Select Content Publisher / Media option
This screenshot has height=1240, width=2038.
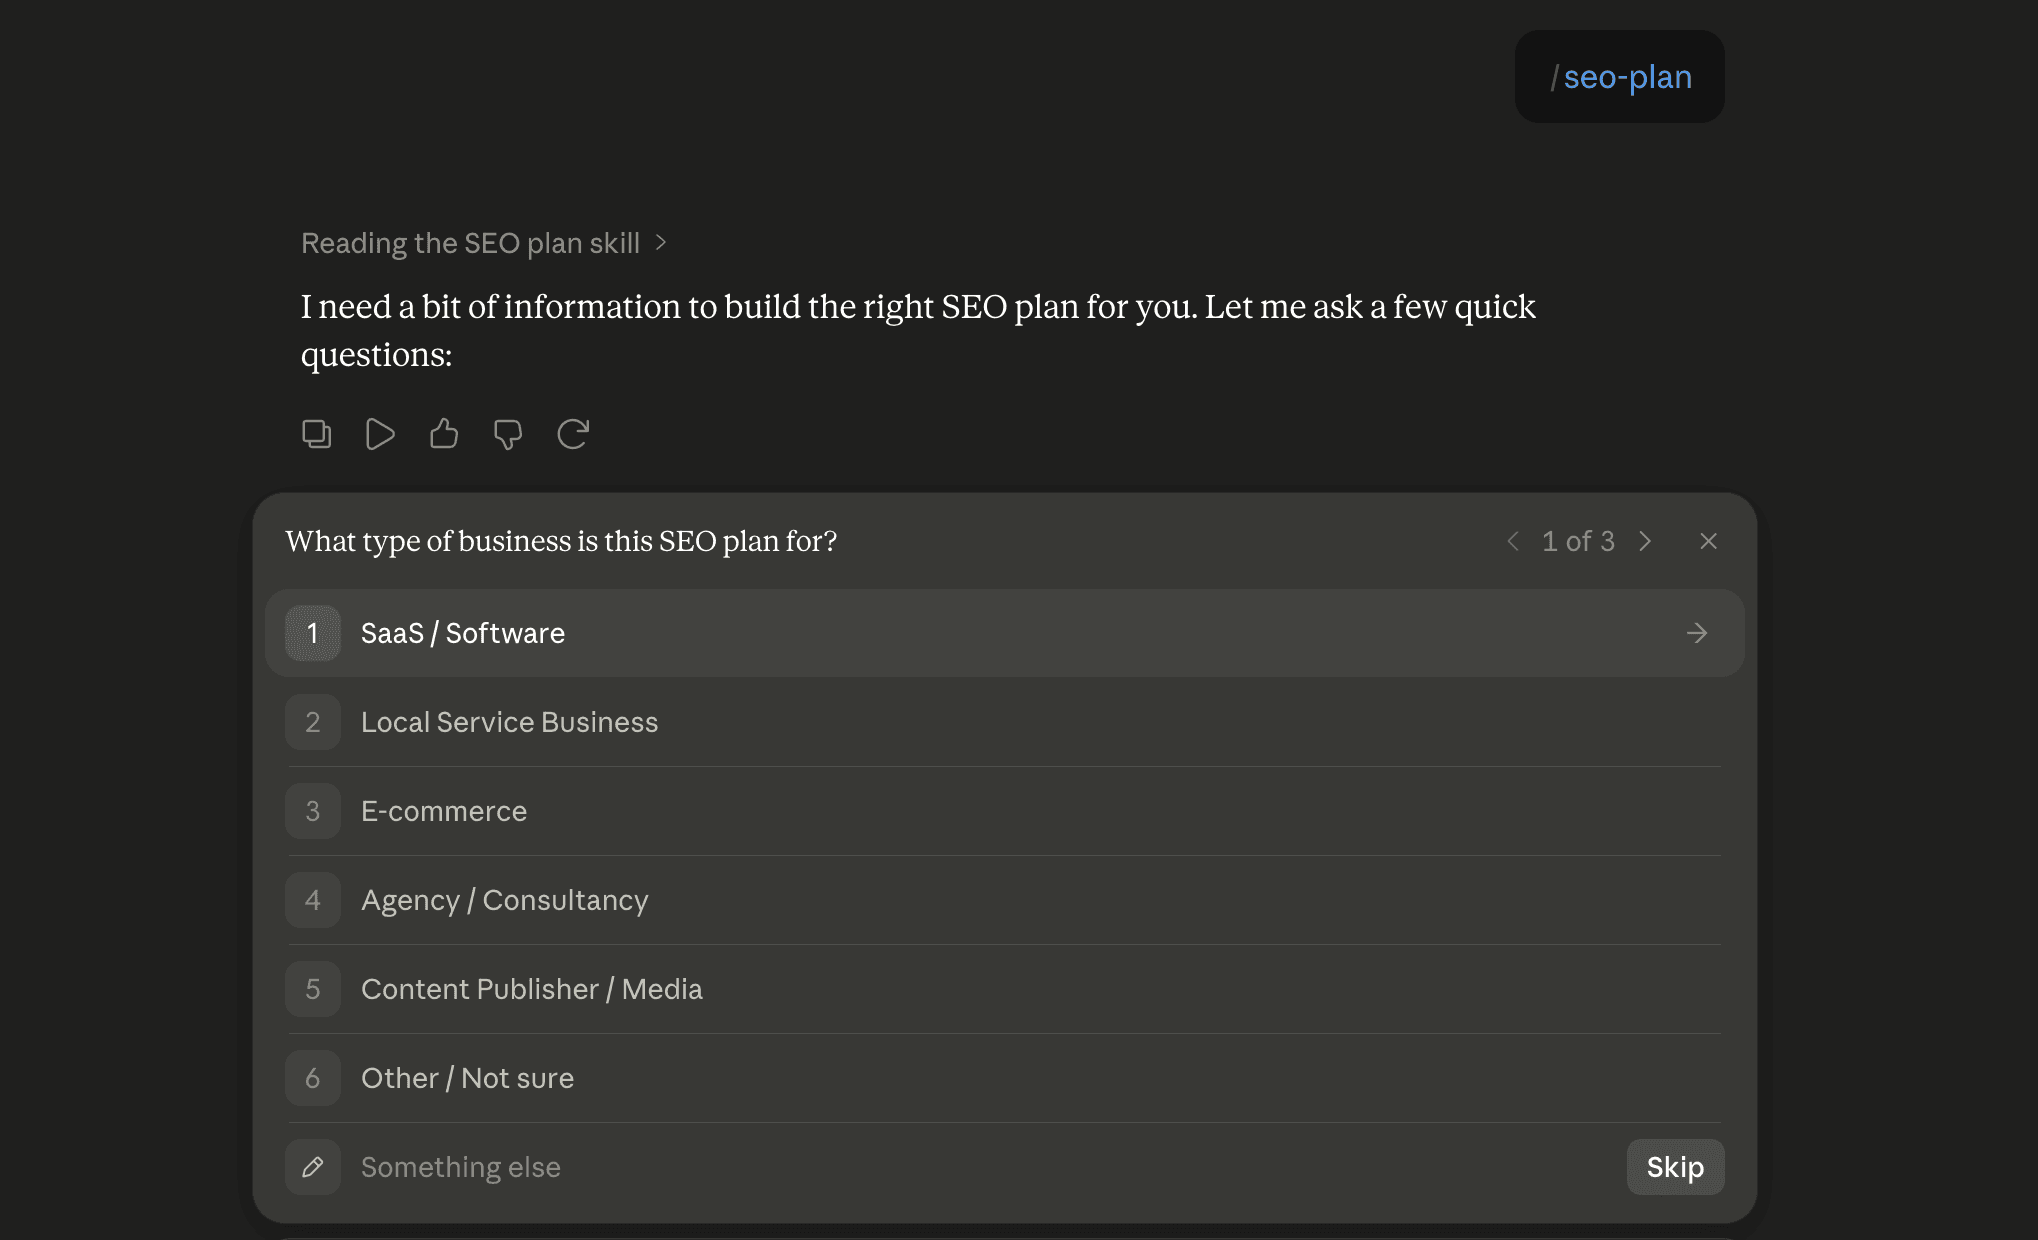(1005, 989)
